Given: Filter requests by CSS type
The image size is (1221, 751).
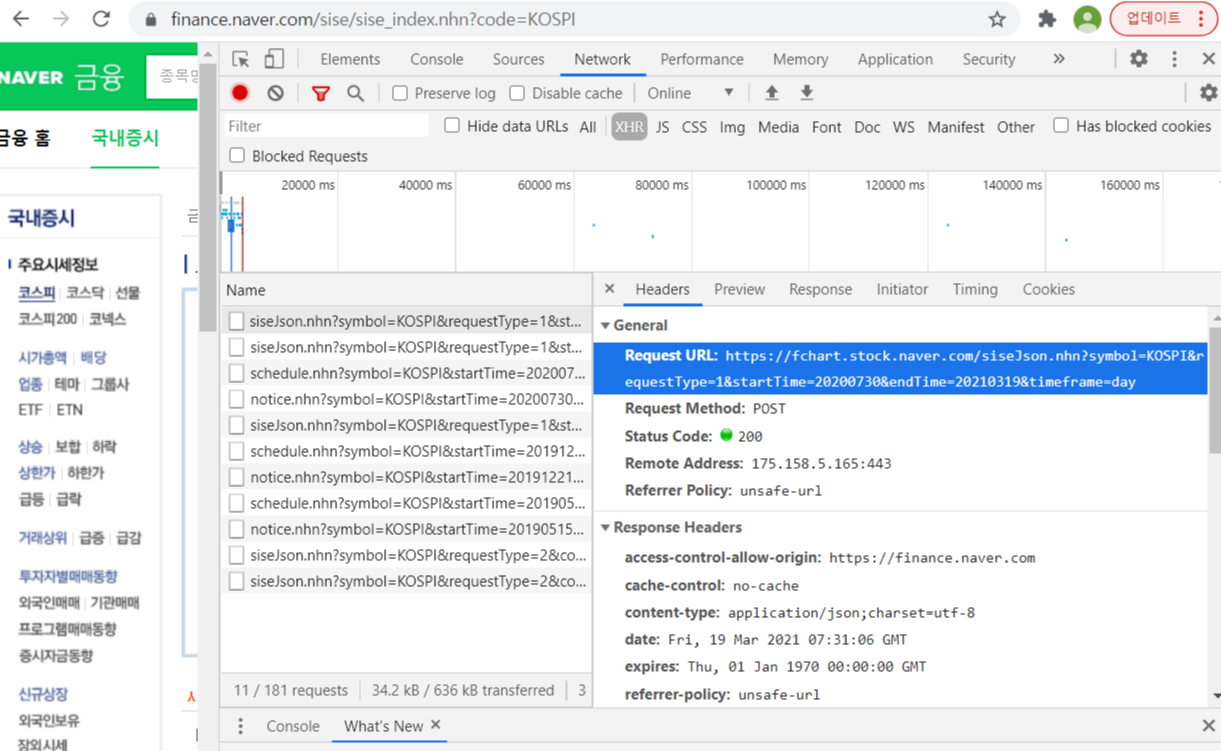Looking at the screenshot, I should (x=694, y=127).
